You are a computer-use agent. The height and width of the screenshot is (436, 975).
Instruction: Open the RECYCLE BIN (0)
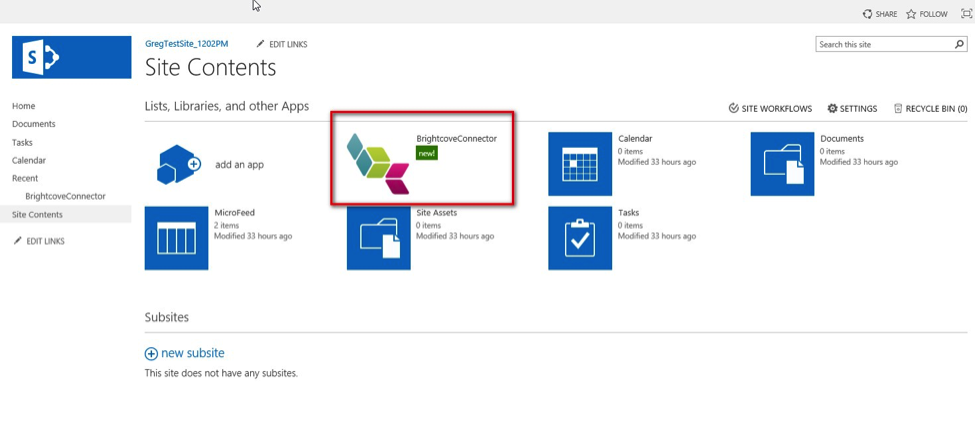point(930,108)
